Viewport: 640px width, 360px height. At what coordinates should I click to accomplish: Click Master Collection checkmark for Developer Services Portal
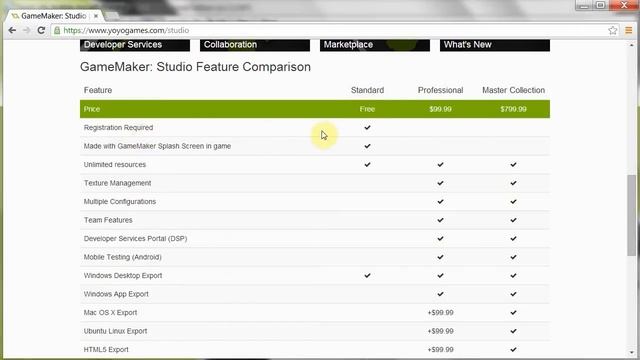513,238
